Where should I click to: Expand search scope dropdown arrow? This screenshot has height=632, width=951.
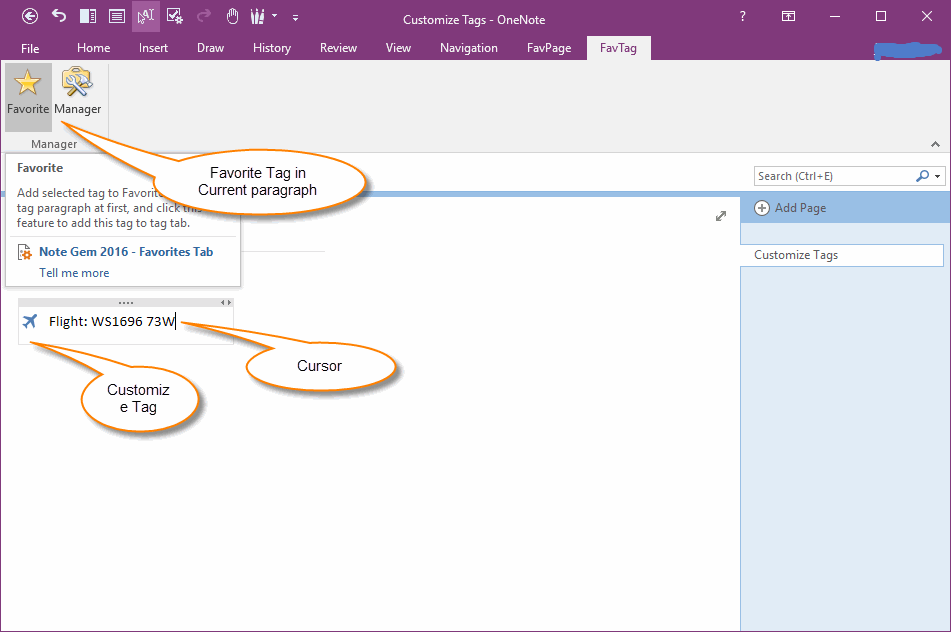coord(938,176)
